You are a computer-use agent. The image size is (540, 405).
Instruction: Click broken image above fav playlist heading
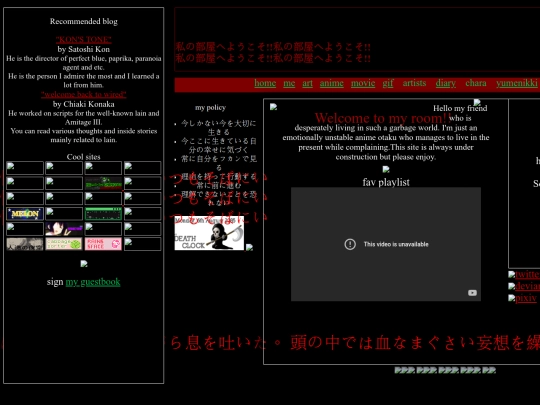click(386, 169)
